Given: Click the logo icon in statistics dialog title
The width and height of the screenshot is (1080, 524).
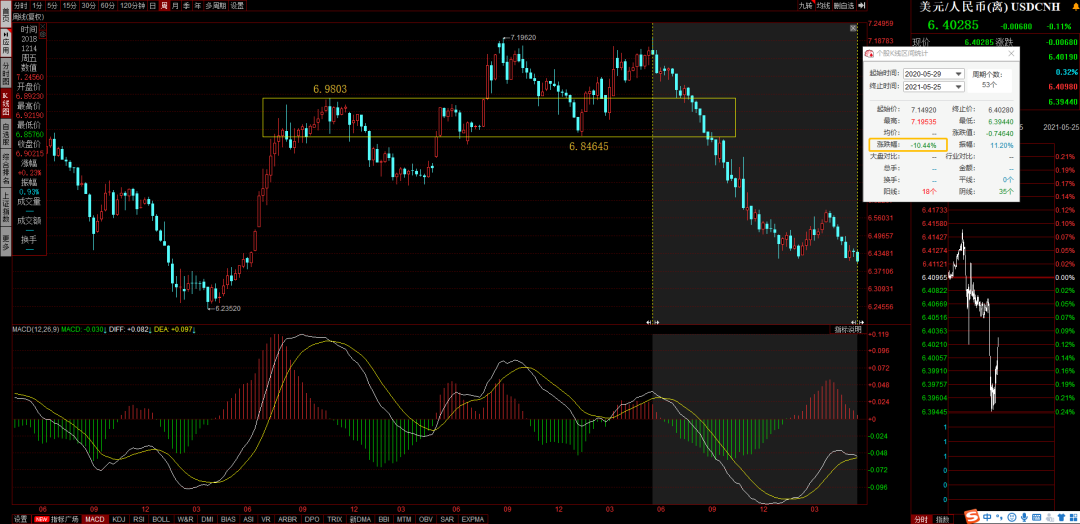Looking at the screenshot, I should [x=870, y=53].
